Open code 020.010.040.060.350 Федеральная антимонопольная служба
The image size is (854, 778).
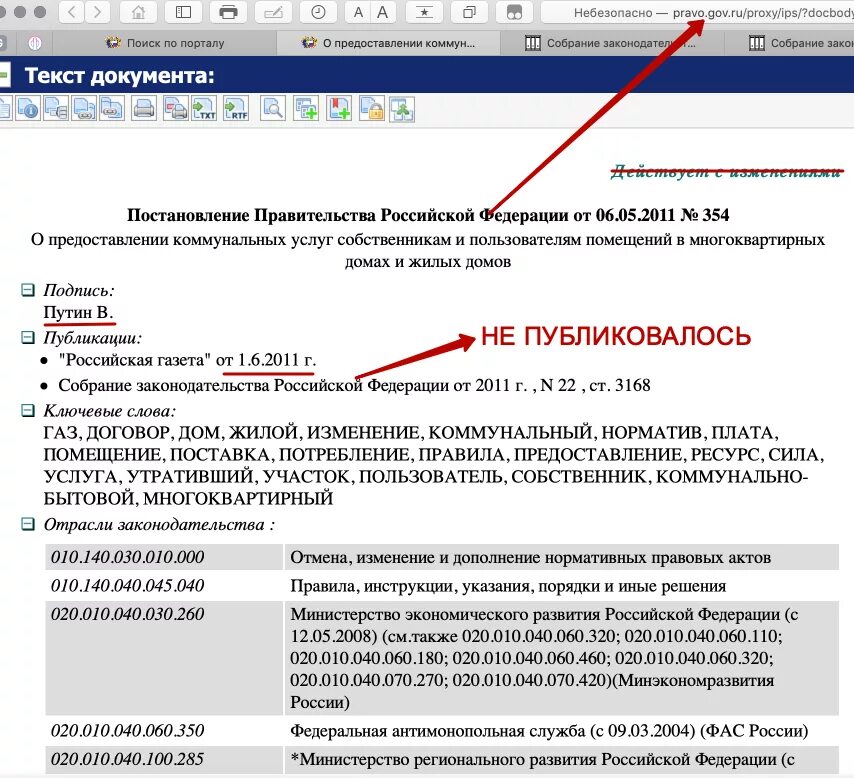coord(127,730)
